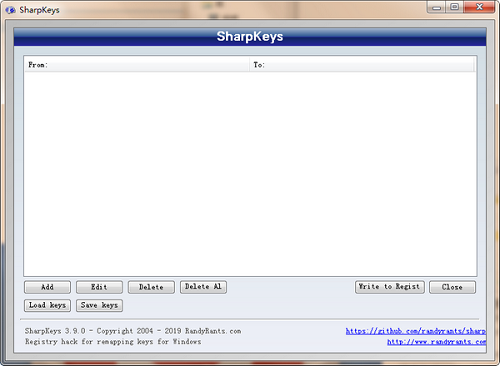
Task: Maximize the SharpKeys window
Action: click(454, 7)
